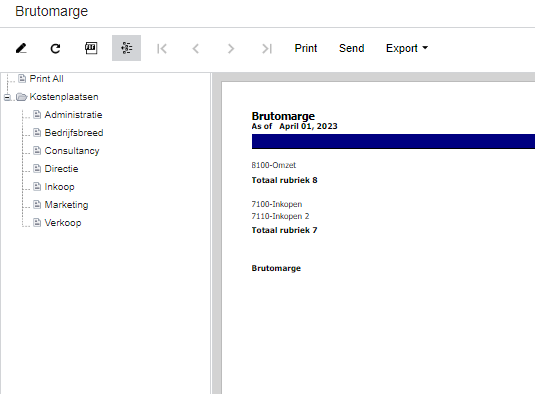Click the parameters view icon
The width and height of the screenshot is (535, 394).
point(91,48)
